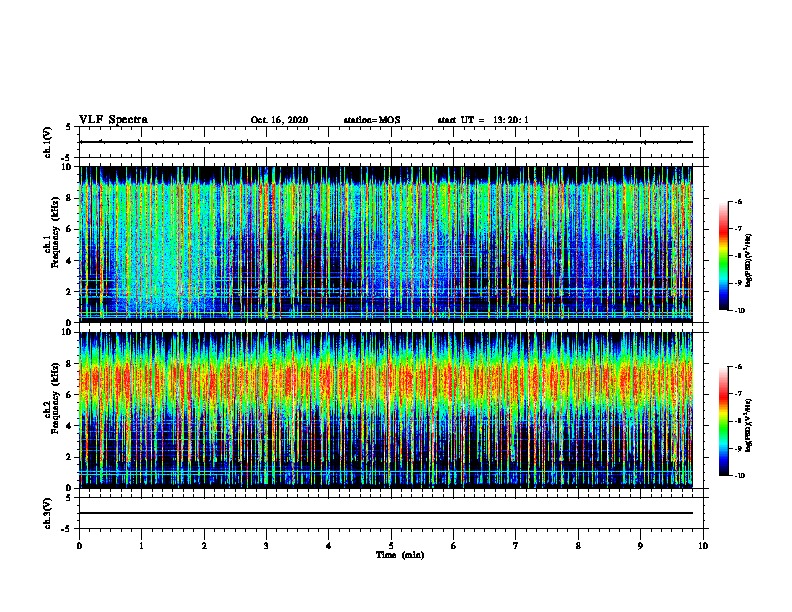Click the ch.2 spectrogram color scale bar
Screen dimensions: 792x612
tap(724, 421)
